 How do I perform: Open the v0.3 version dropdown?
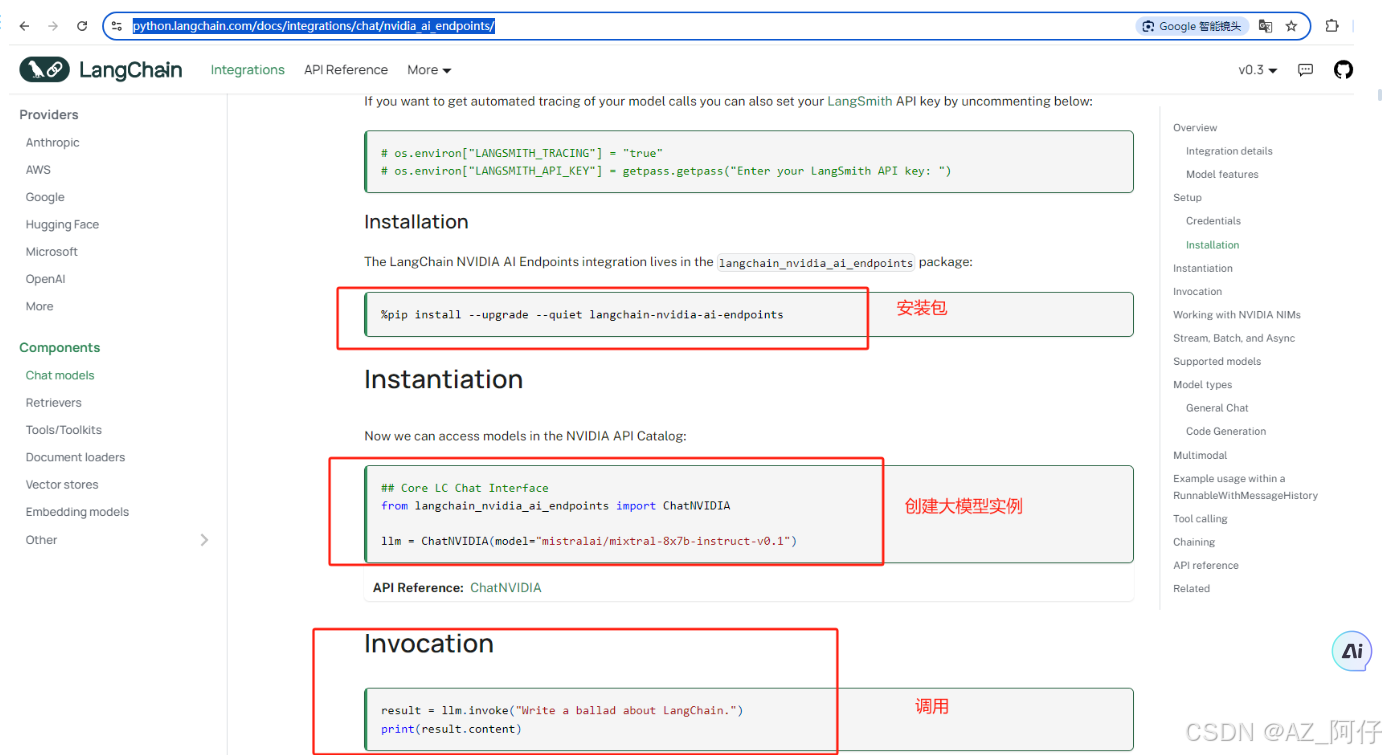tap(1258, 70)
